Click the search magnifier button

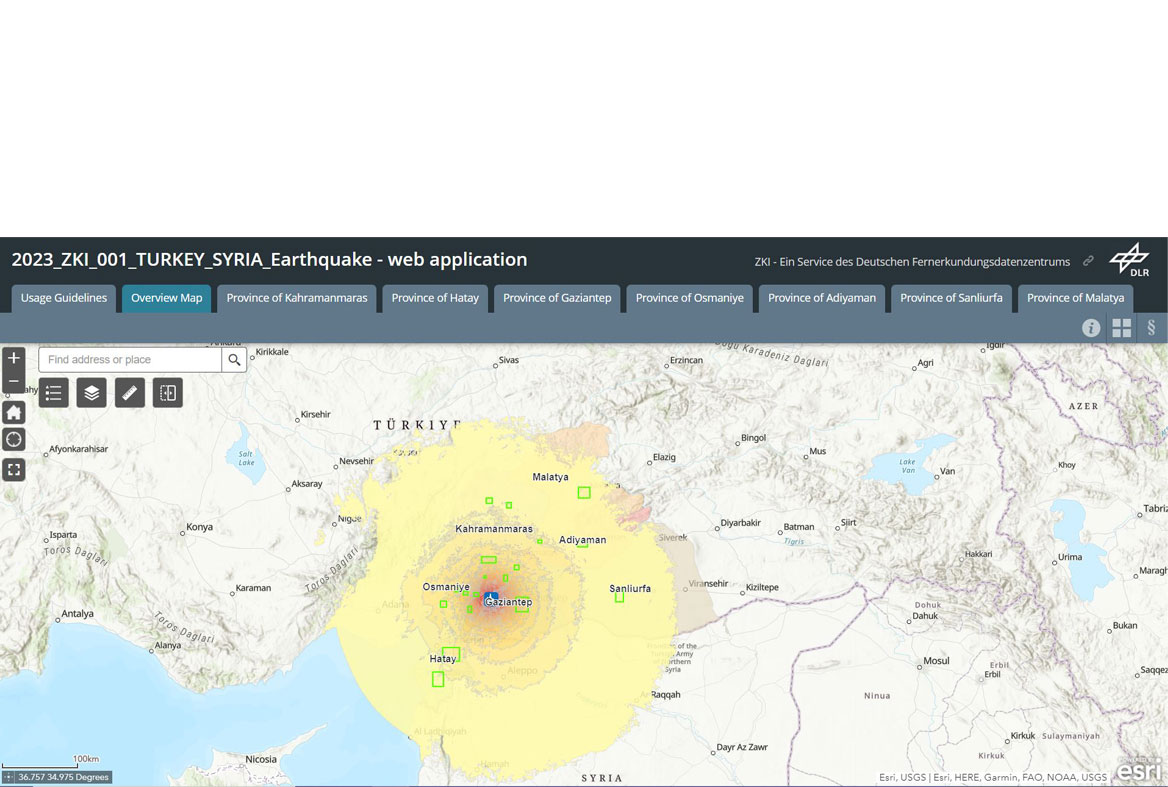(234, 360)
